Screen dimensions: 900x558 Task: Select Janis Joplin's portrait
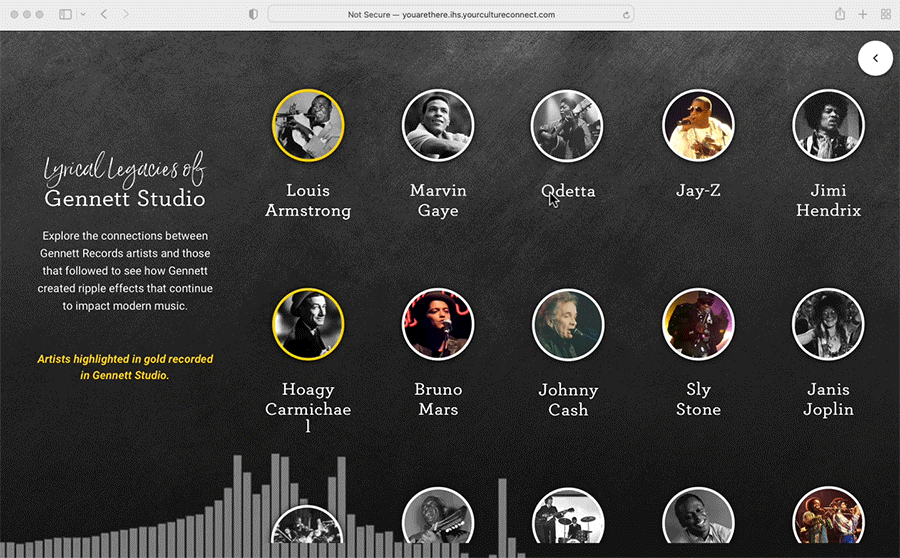(828, 324)
